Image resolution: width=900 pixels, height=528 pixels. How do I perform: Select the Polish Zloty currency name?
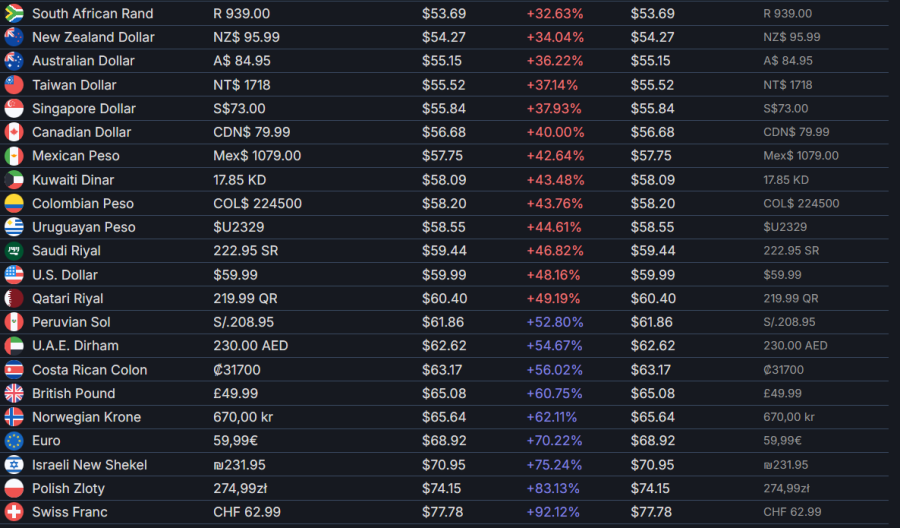68,489
